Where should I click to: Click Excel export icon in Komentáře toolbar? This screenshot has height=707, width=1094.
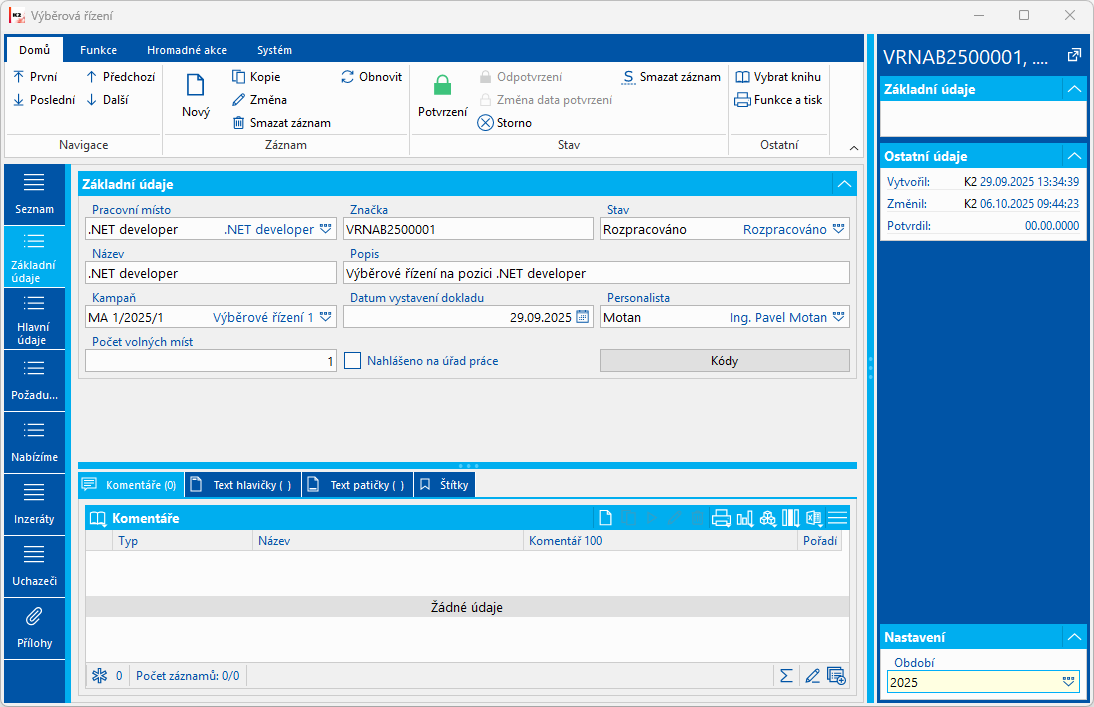(x=814, y=519)
